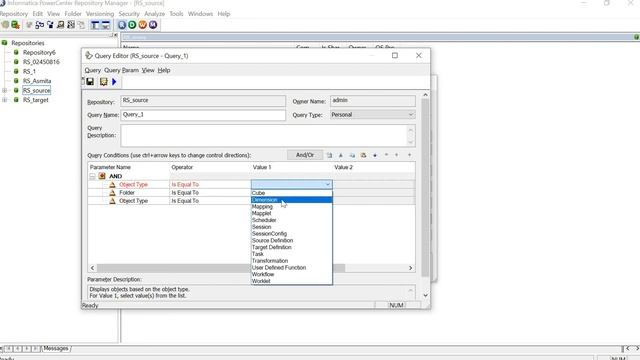Click the Query Editor scroll-down arrow

pos(425,295)
